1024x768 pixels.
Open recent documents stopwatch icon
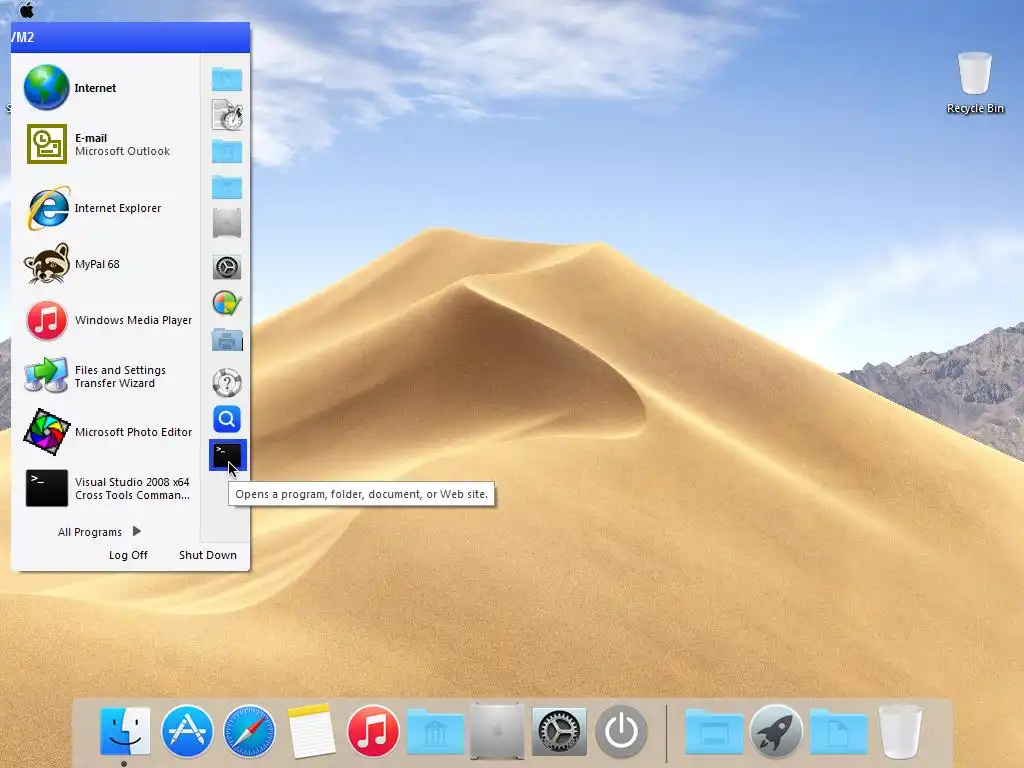(227, 115)
